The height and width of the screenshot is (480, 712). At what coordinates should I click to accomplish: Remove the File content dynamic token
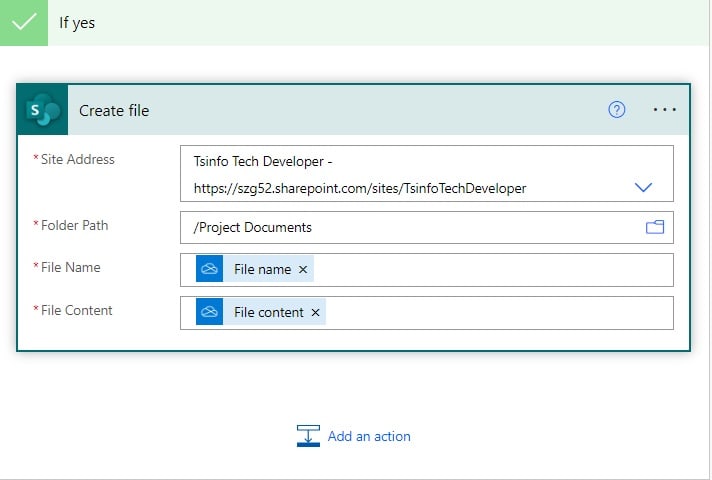(x=315, y=312)
